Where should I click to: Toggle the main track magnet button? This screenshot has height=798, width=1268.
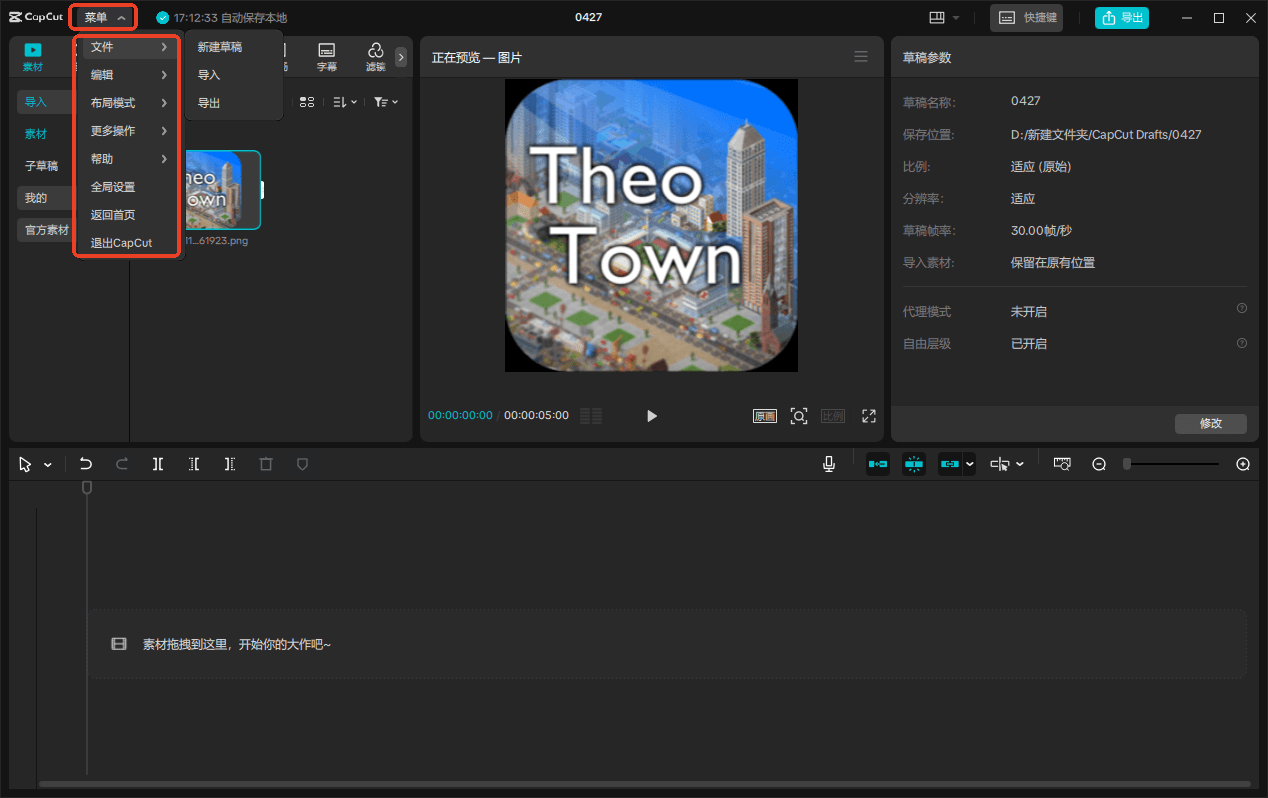point(877,464)
